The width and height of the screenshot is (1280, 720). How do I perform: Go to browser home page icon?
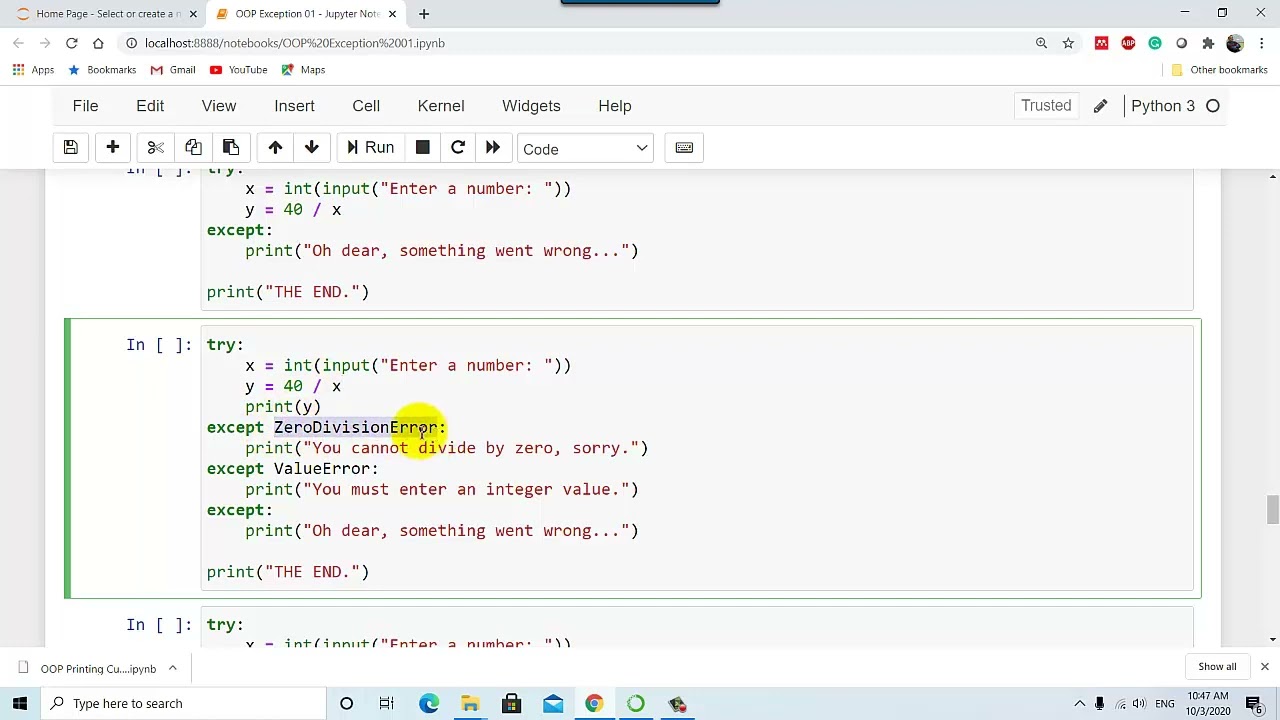(98, 43)
